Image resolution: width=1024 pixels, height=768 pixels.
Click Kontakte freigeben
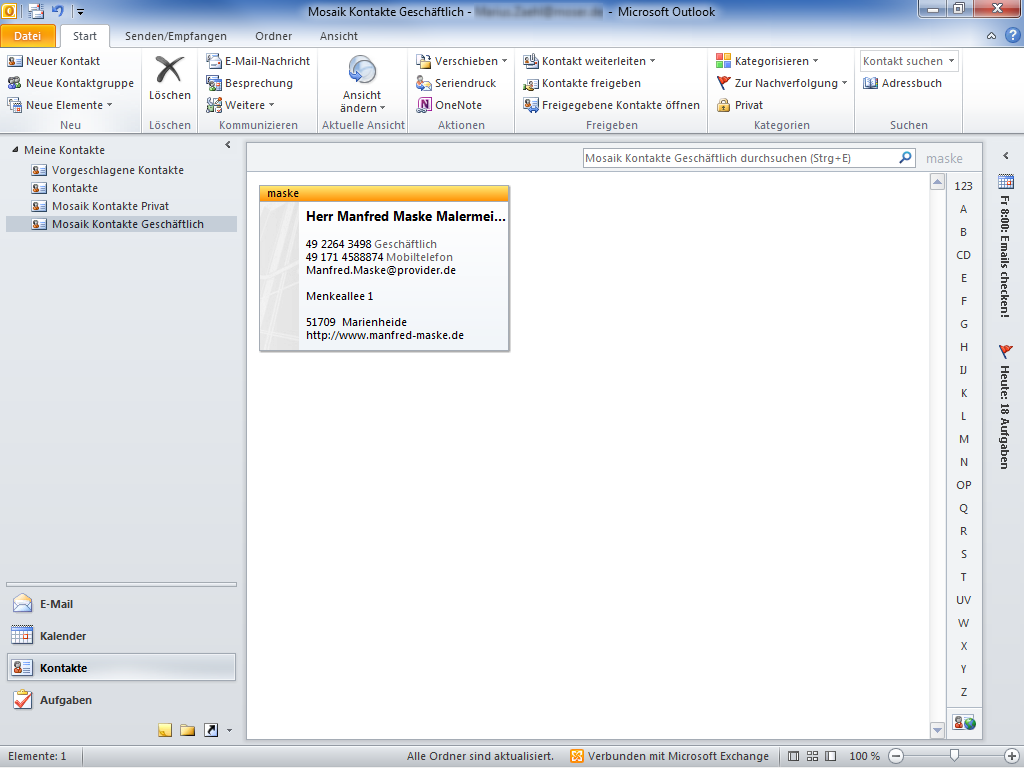(582, 83)
